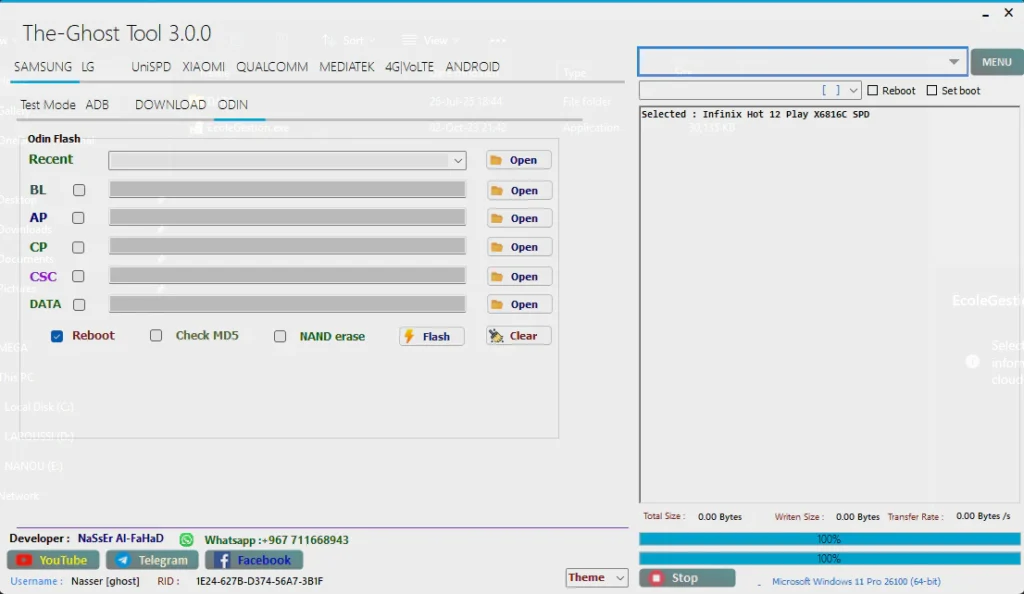Tick the Set boot checkbox

932,91
